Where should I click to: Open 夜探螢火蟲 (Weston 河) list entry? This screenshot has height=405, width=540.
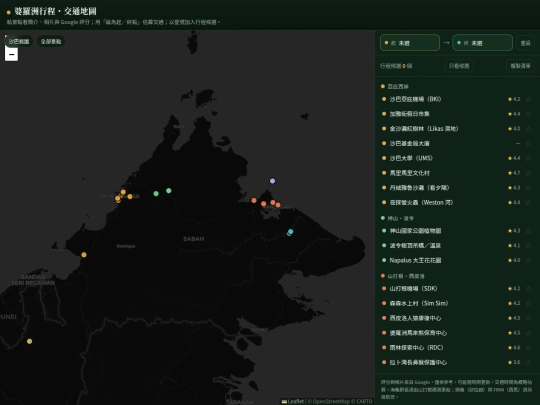point(456,202)
